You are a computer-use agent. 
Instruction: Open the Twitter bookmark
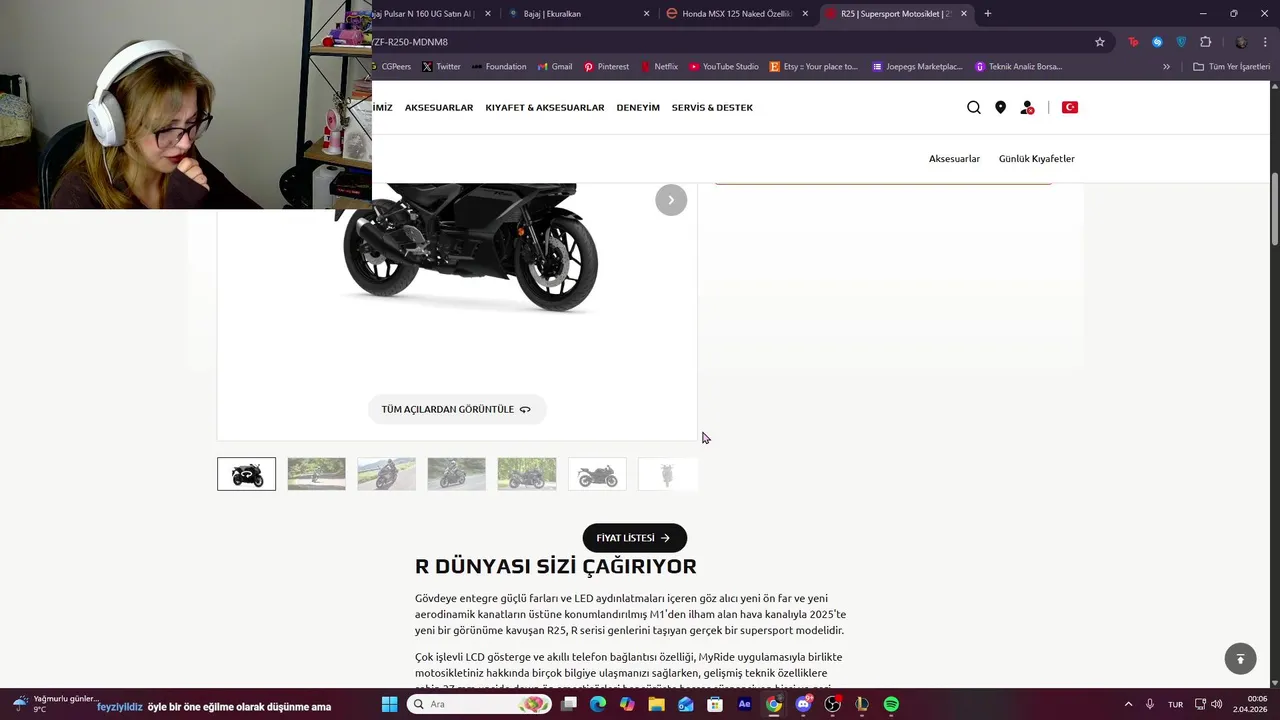(441, 67)
